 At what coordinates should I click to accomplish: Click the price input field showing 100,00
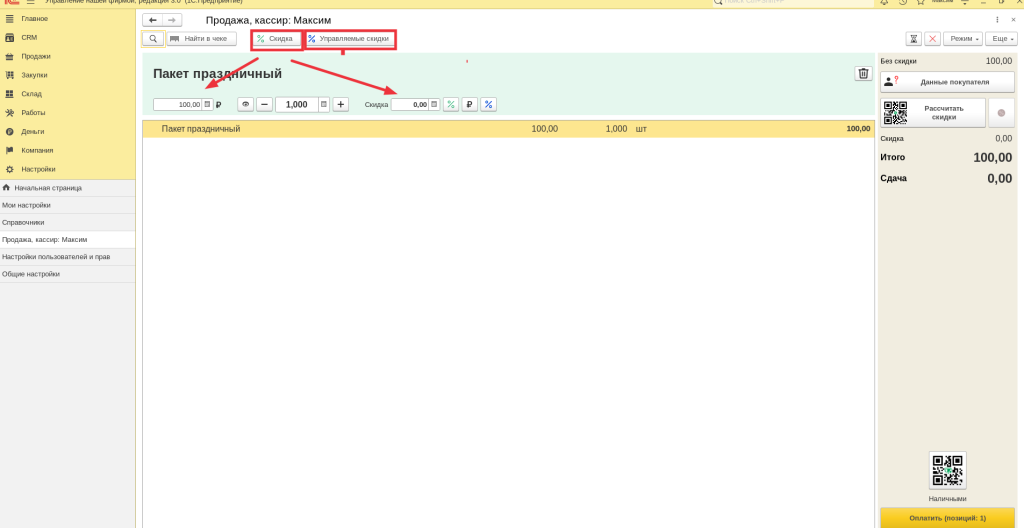tap(178, 105)
